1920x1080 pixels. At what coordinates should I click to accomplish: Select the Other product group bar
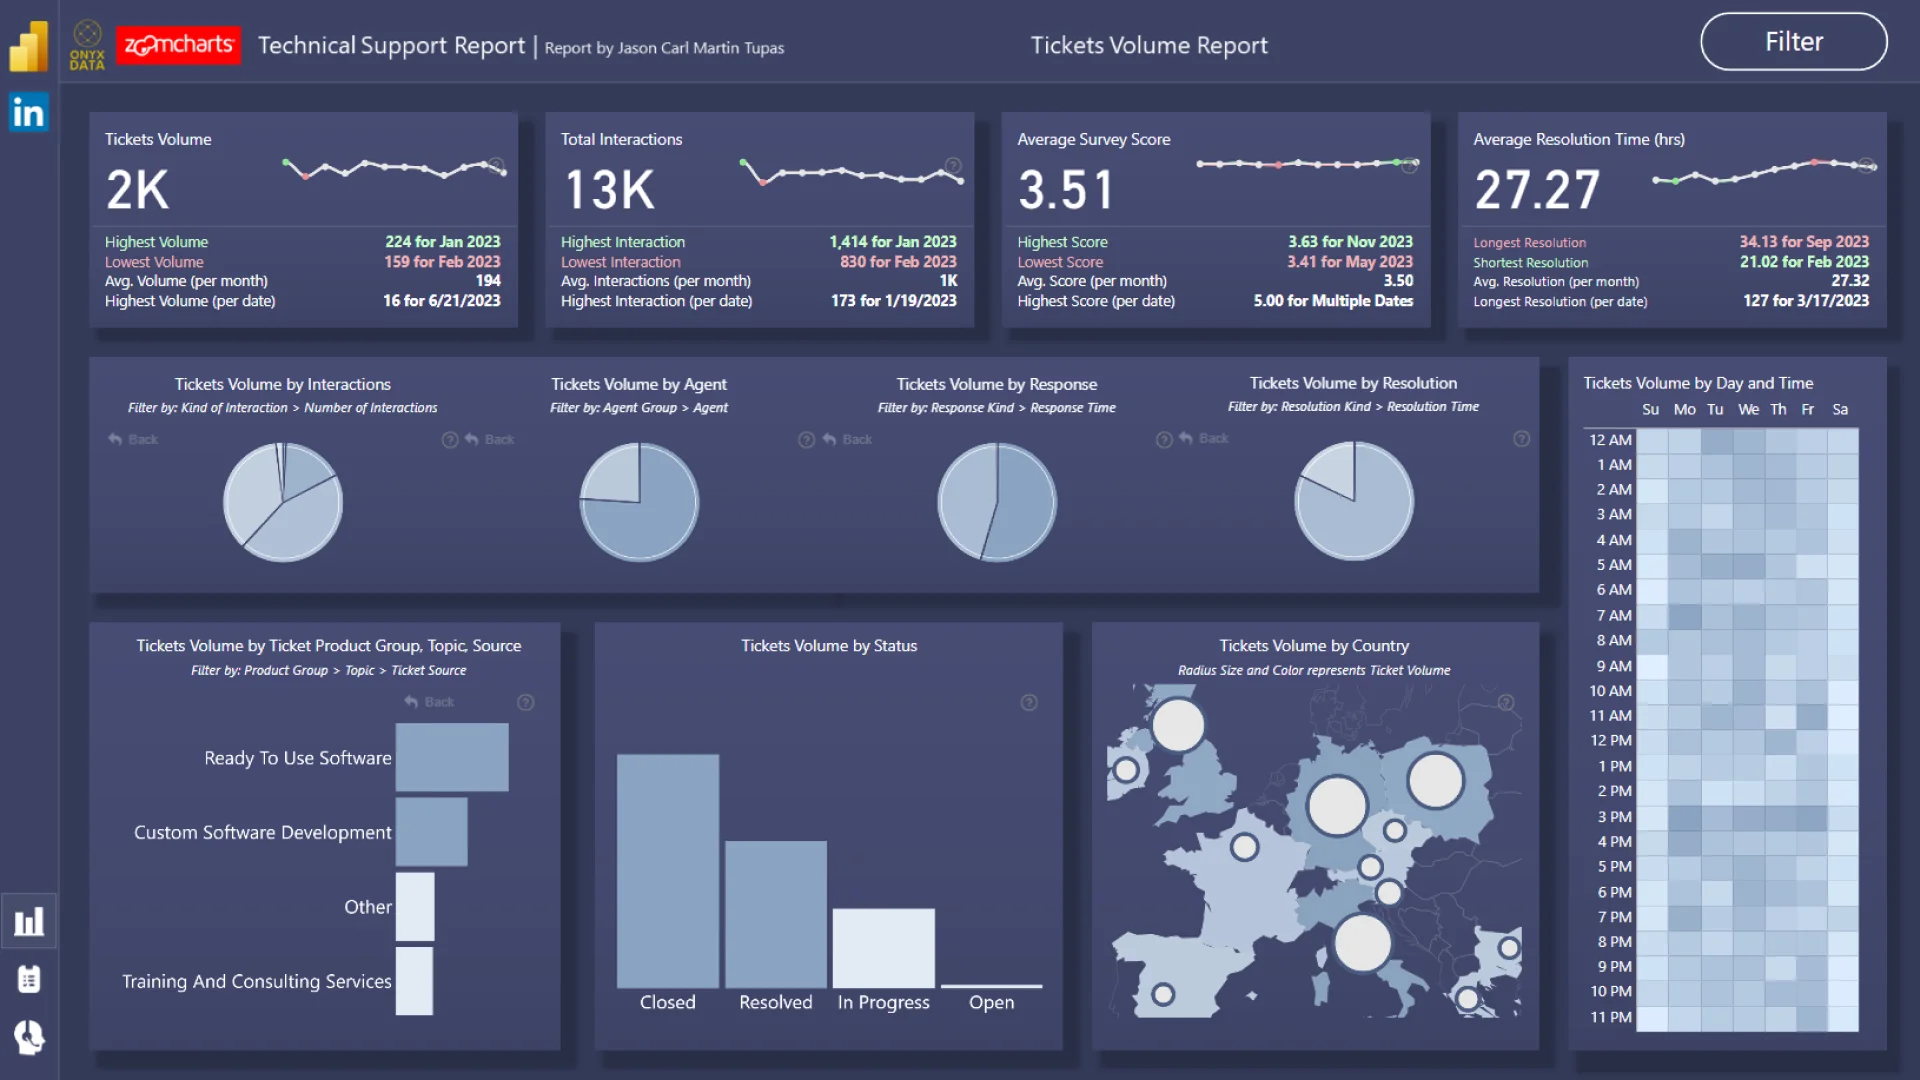(415, 907)
